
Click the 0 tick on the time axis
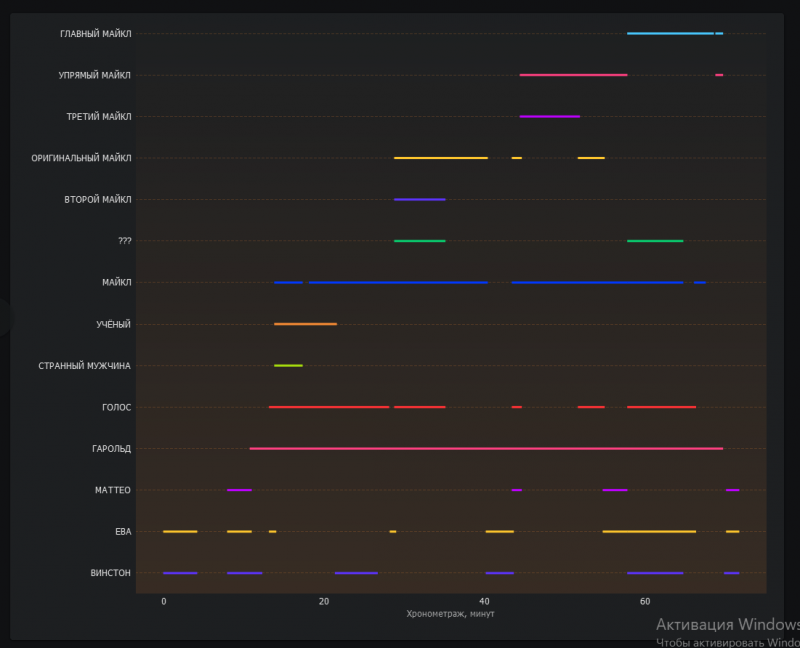tap(164, 602)
